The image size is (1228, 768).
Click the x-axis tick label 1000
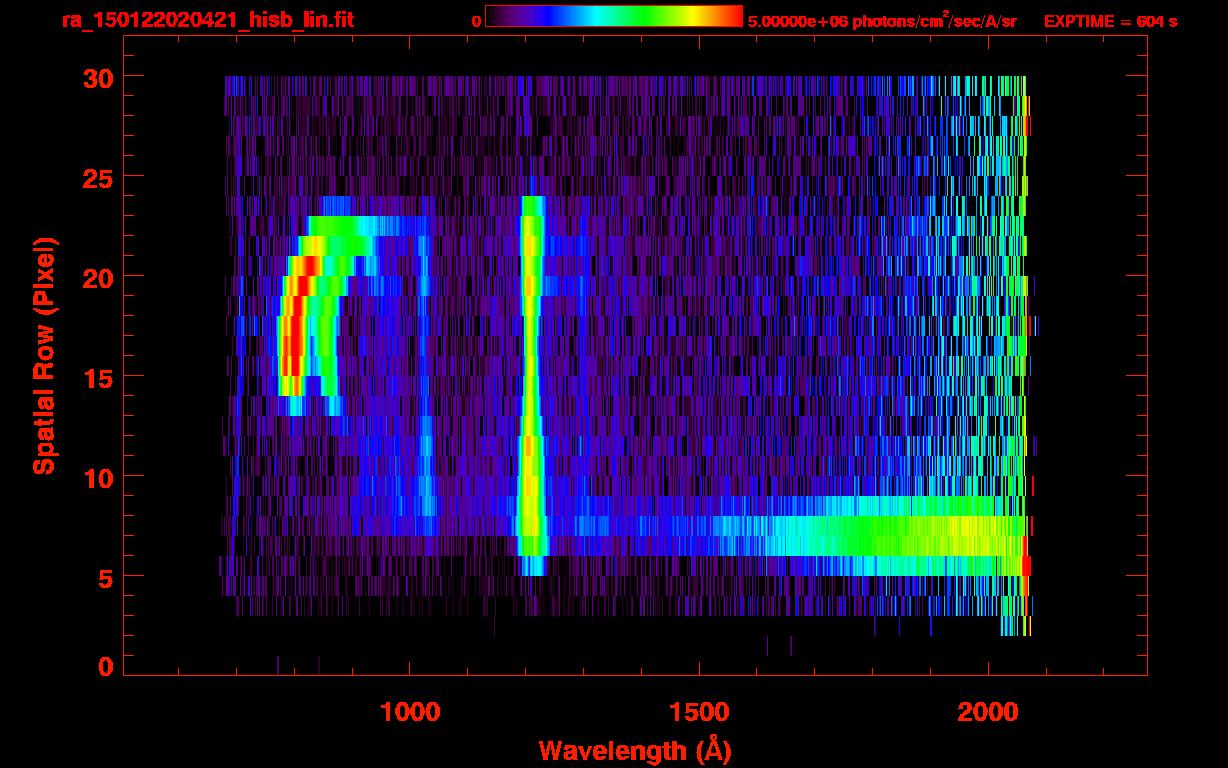tap(410, 712)
